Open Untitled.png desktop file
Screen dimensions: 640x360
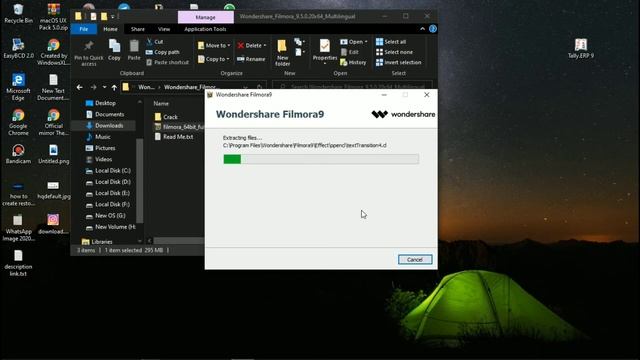click(53, 154)
